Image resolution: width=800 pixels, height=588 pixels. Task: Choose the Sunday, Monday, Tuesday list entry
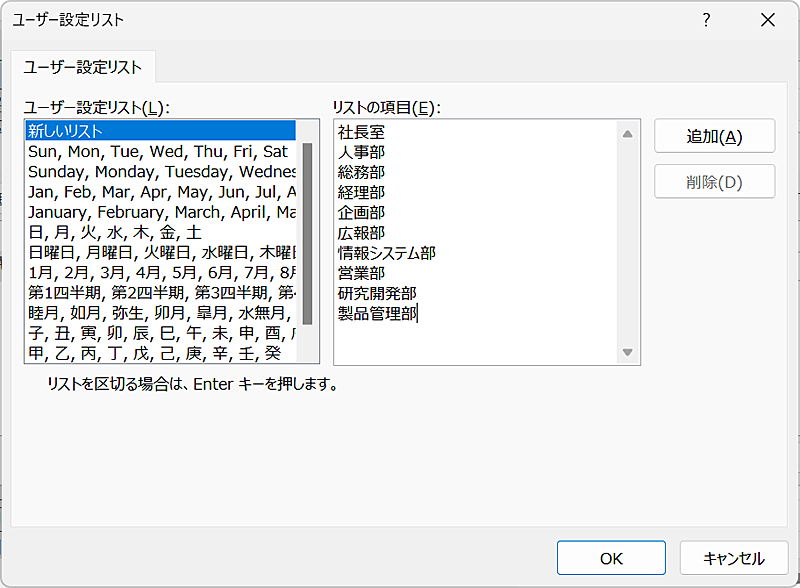[x=160, y=172]
